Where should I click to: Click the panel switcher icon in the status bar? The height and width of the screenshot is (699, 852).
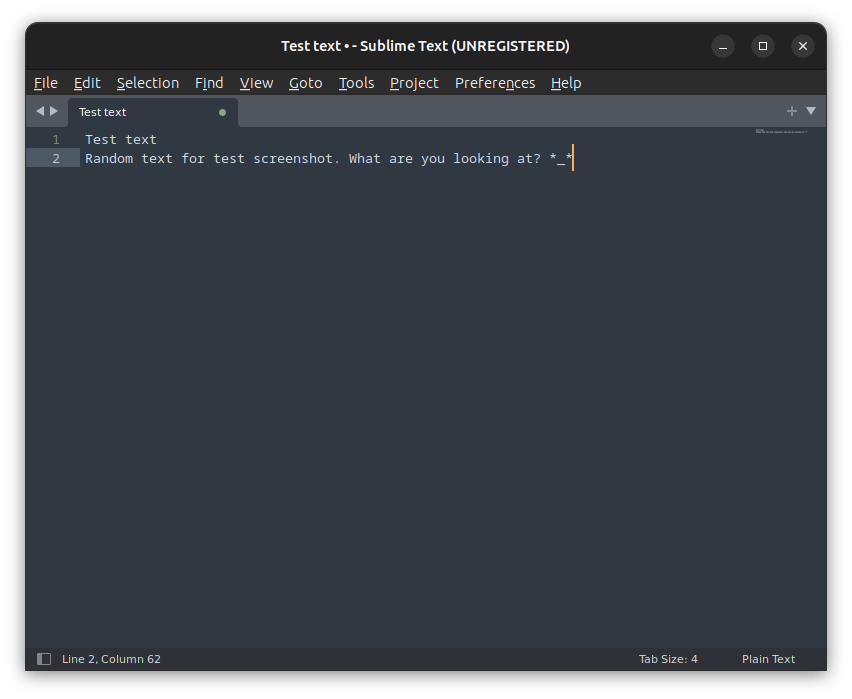pos(42,658)
